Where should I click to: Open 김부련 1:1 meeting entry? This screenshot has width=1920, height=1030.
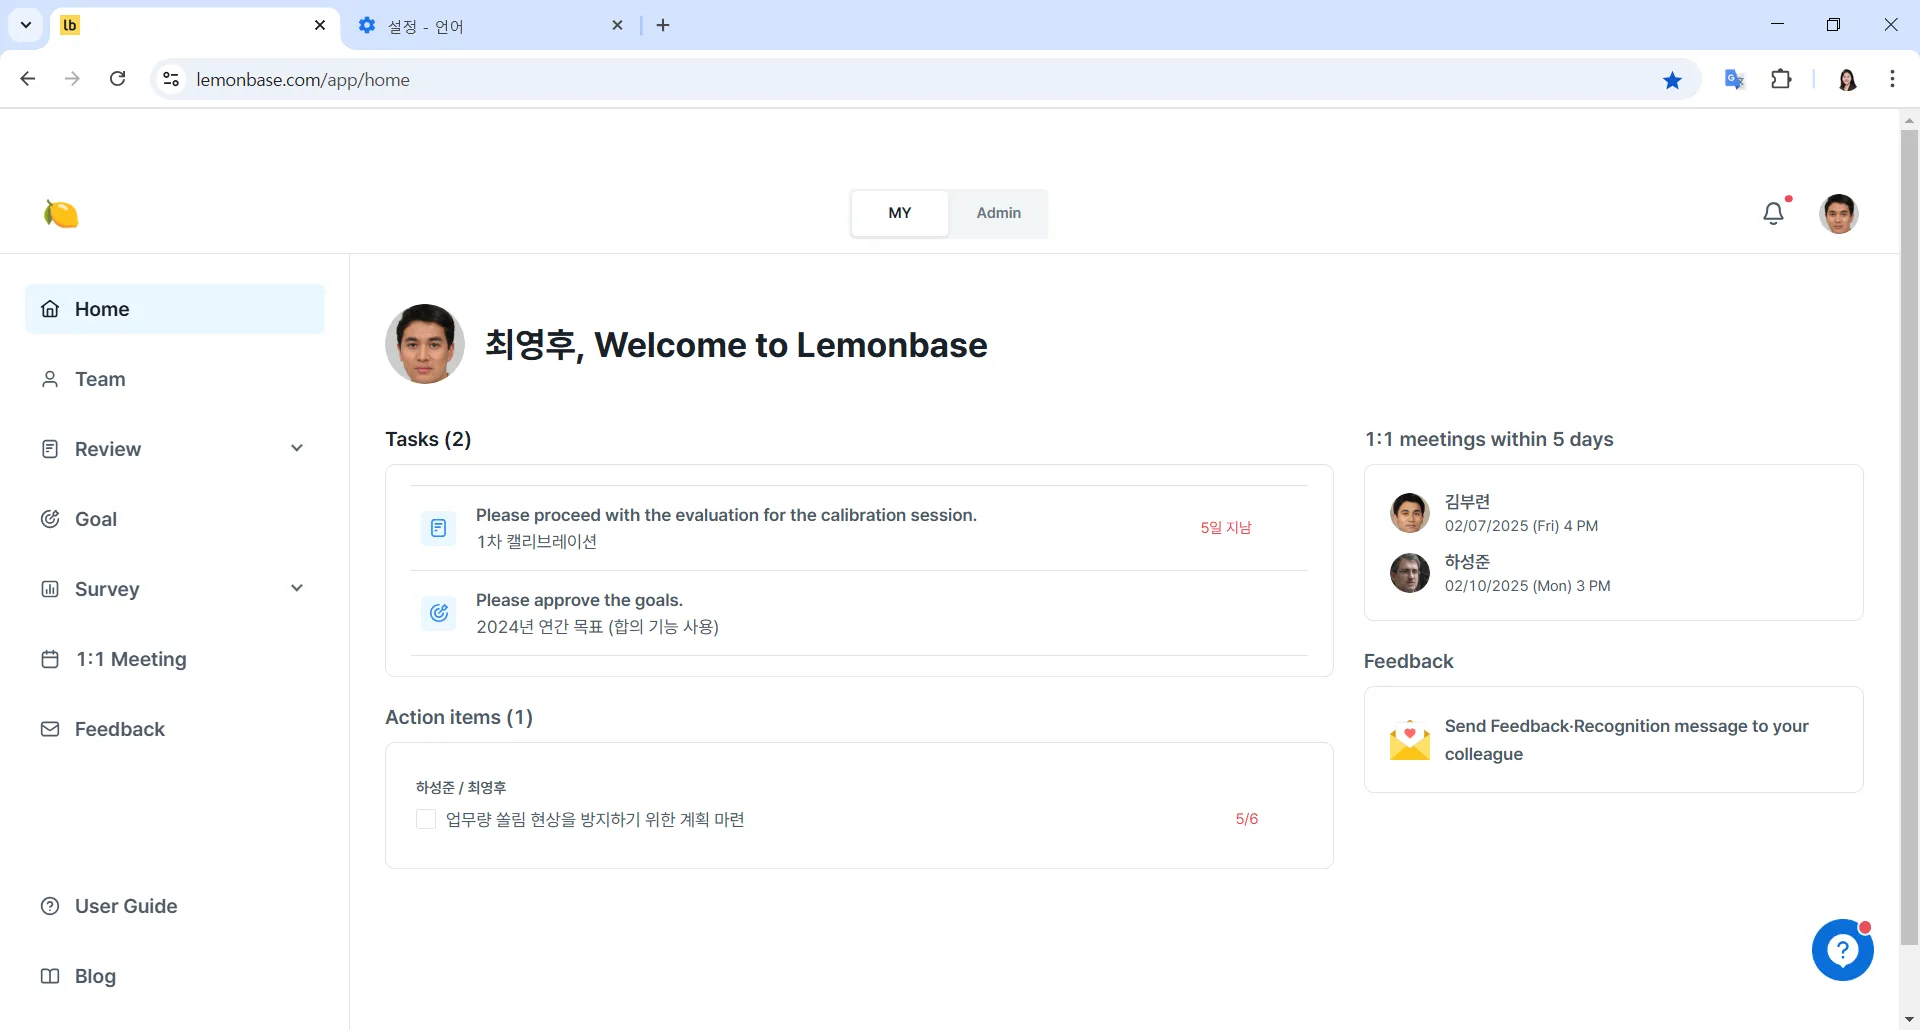click(1613, 513)
